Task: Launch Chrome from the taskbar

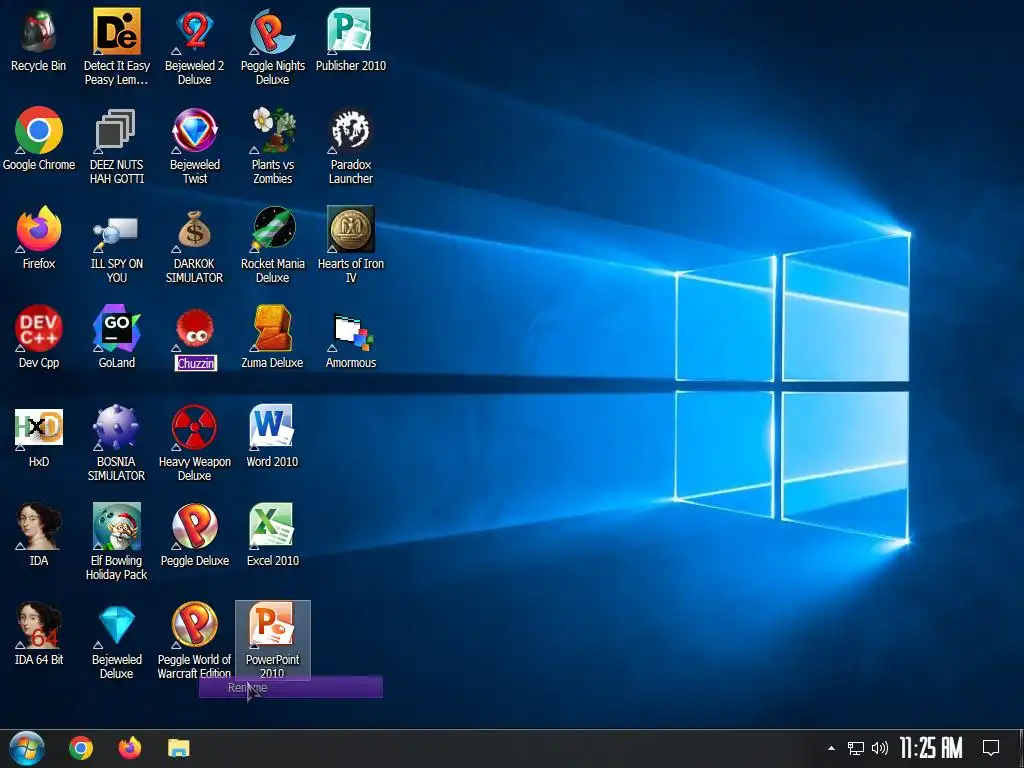Action: tap(81, 748)
